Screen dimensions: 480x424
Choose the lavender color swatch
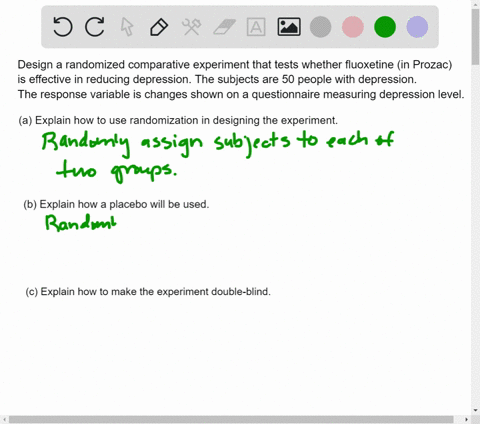click(417, 27)
